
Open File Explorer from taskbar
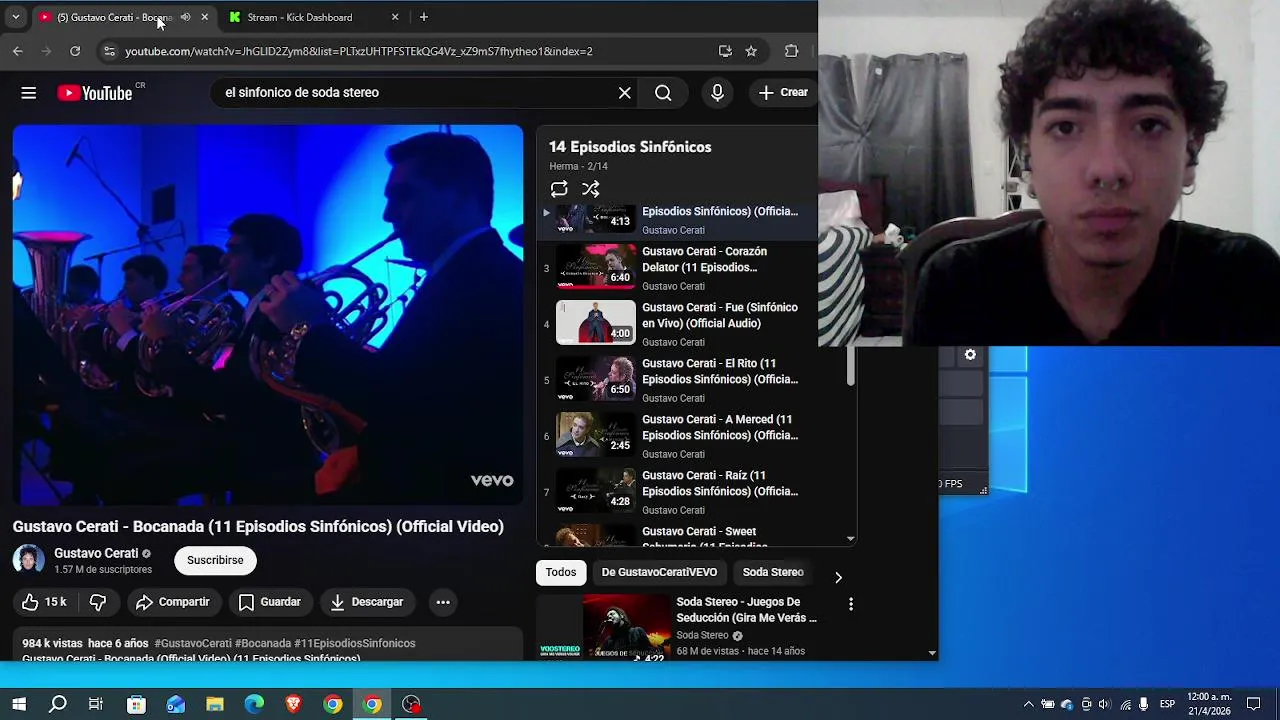[215, 704]
